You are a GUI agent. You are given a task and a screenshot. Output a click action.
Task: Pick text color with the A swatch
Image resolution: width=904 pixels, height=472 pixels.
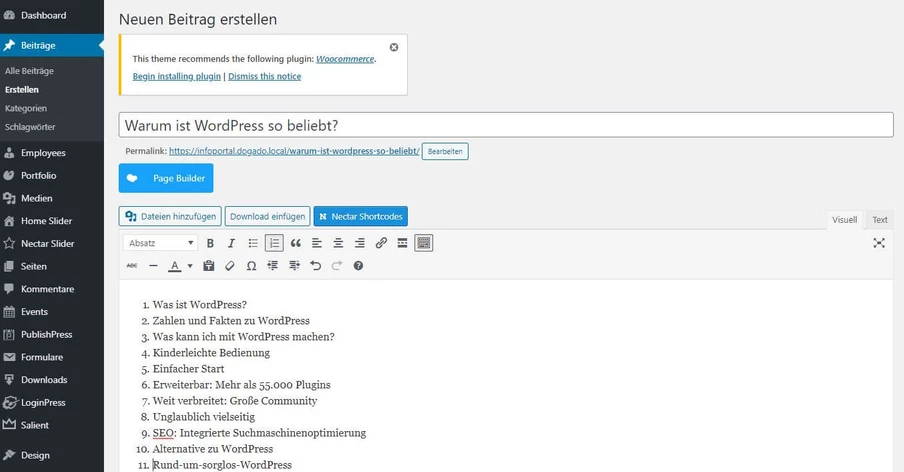click(x=175, y=266)
